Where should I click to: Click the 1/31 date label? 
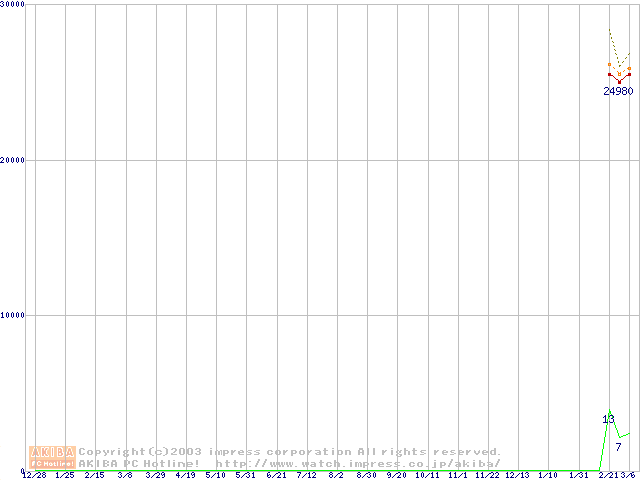(579, 475)
